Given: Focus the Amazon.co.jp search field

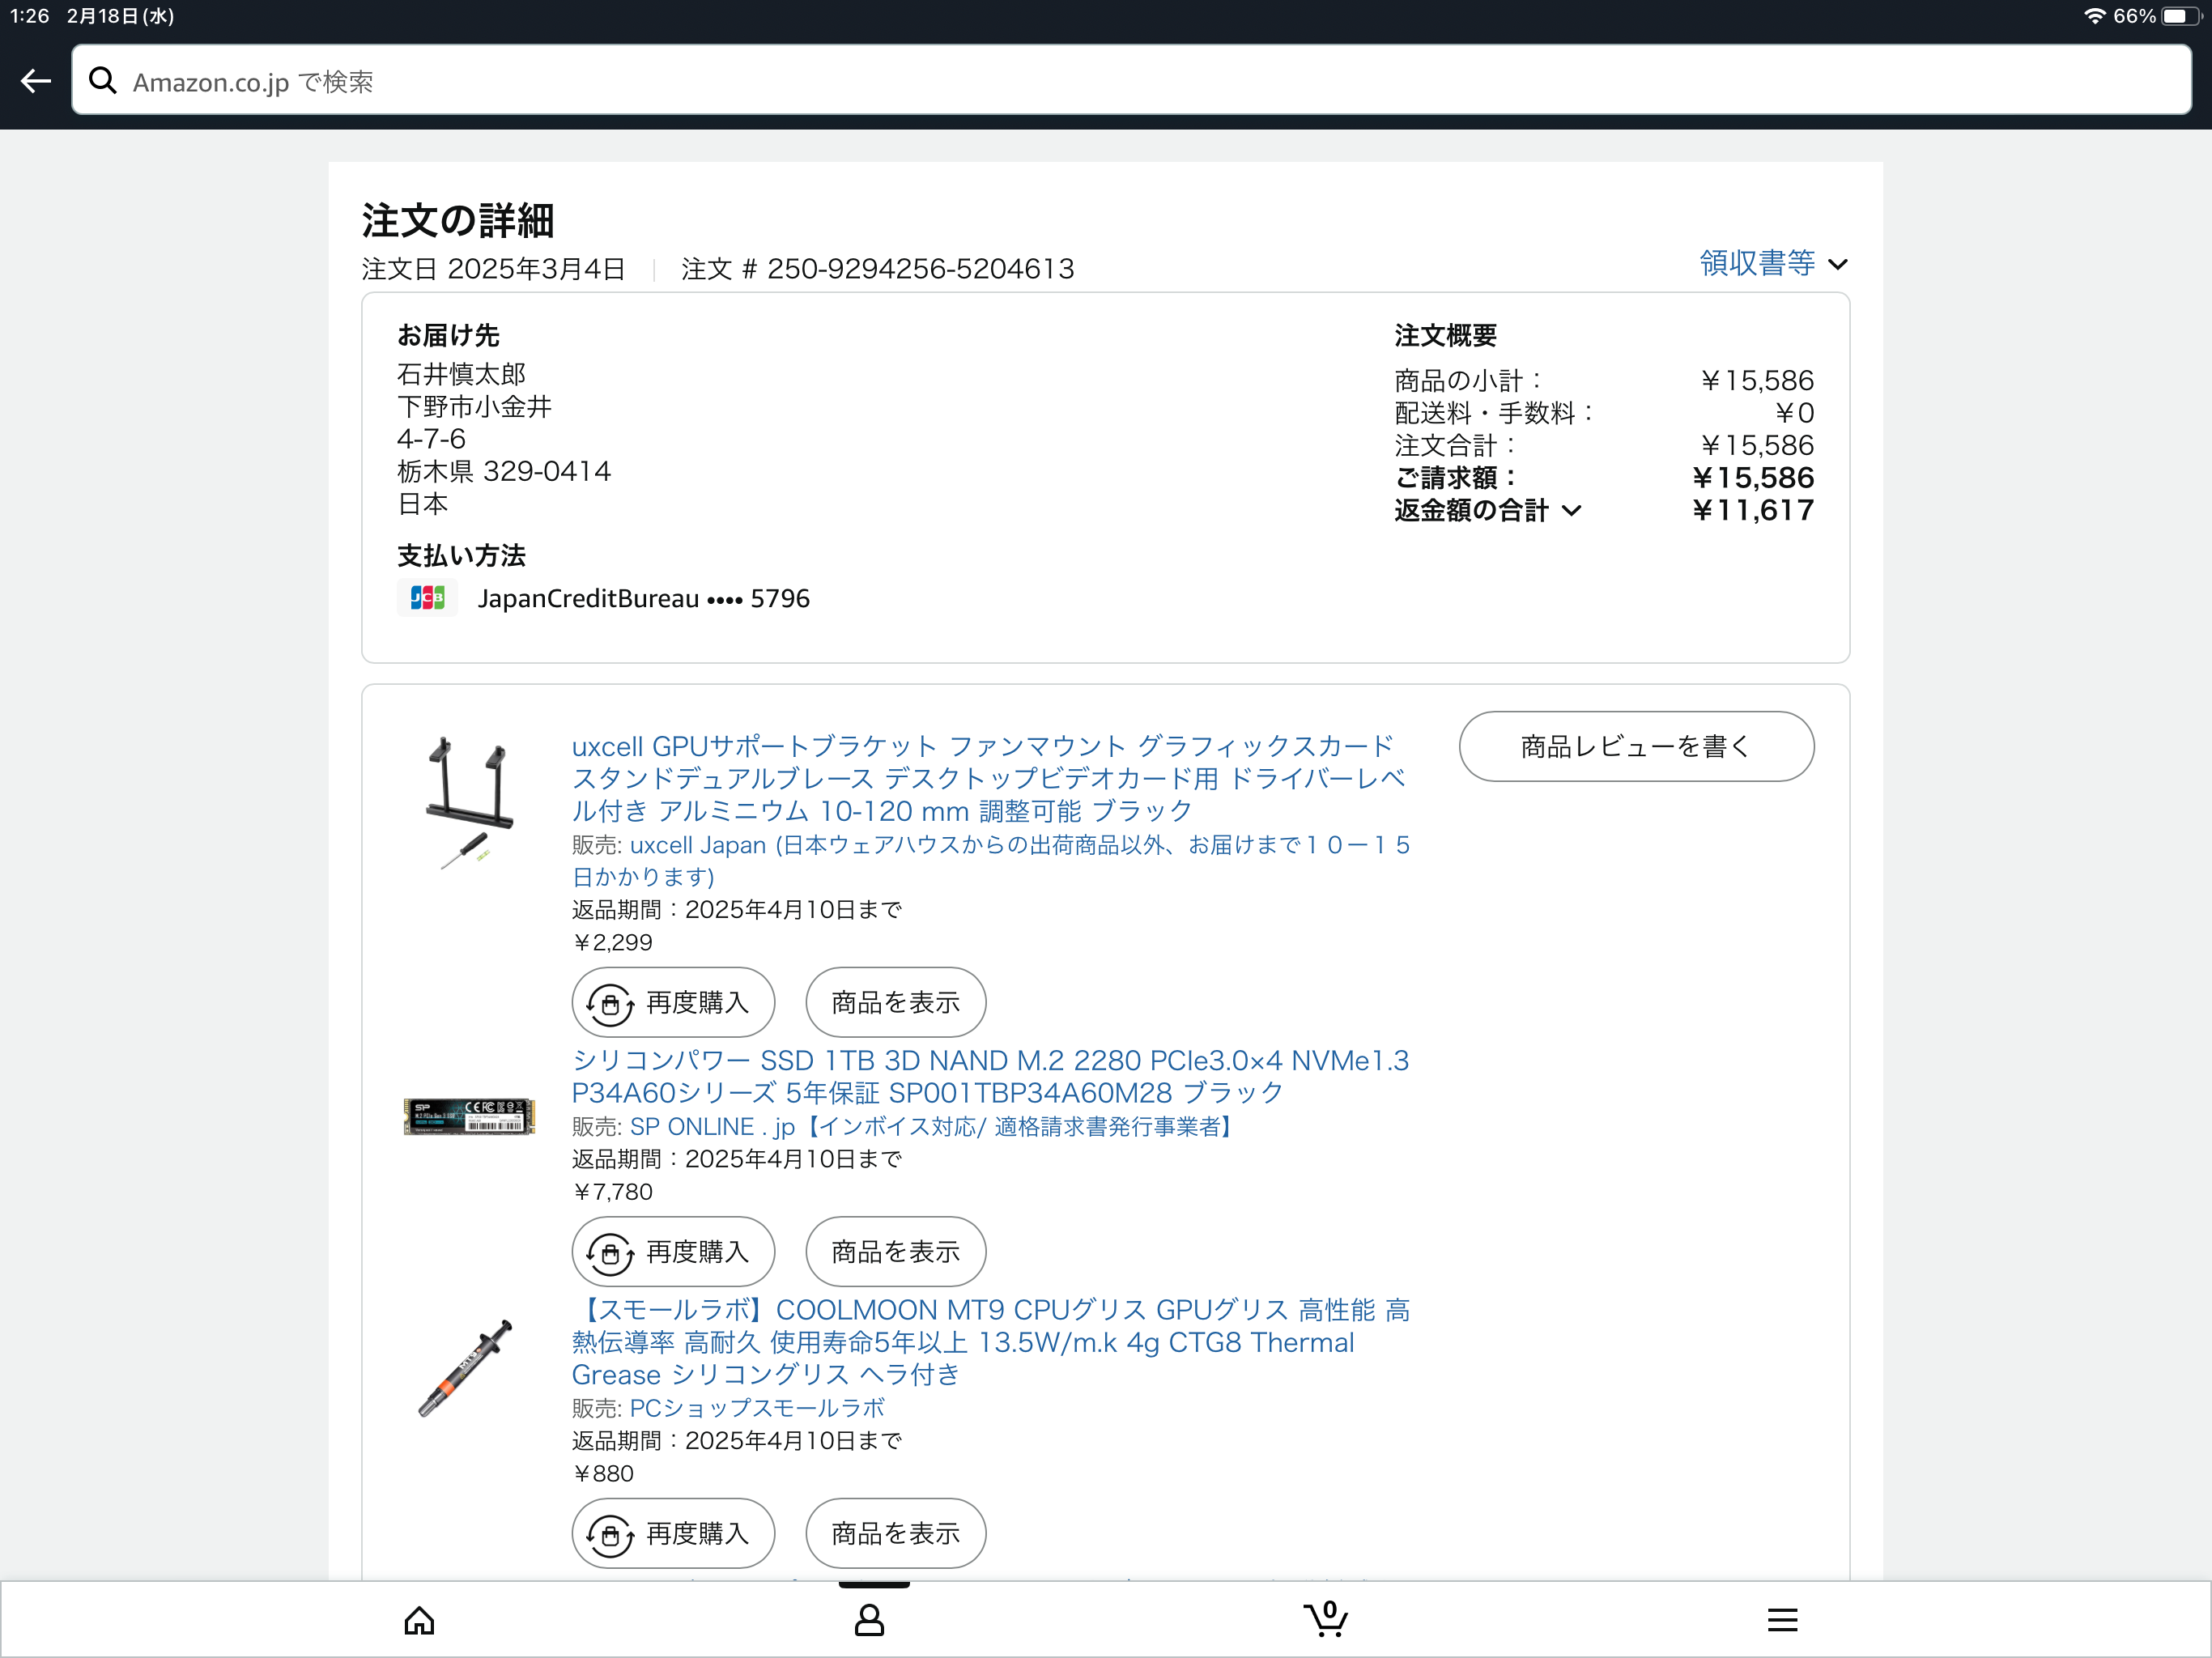Looking at the screenshot, I should tap(1130, 81).
